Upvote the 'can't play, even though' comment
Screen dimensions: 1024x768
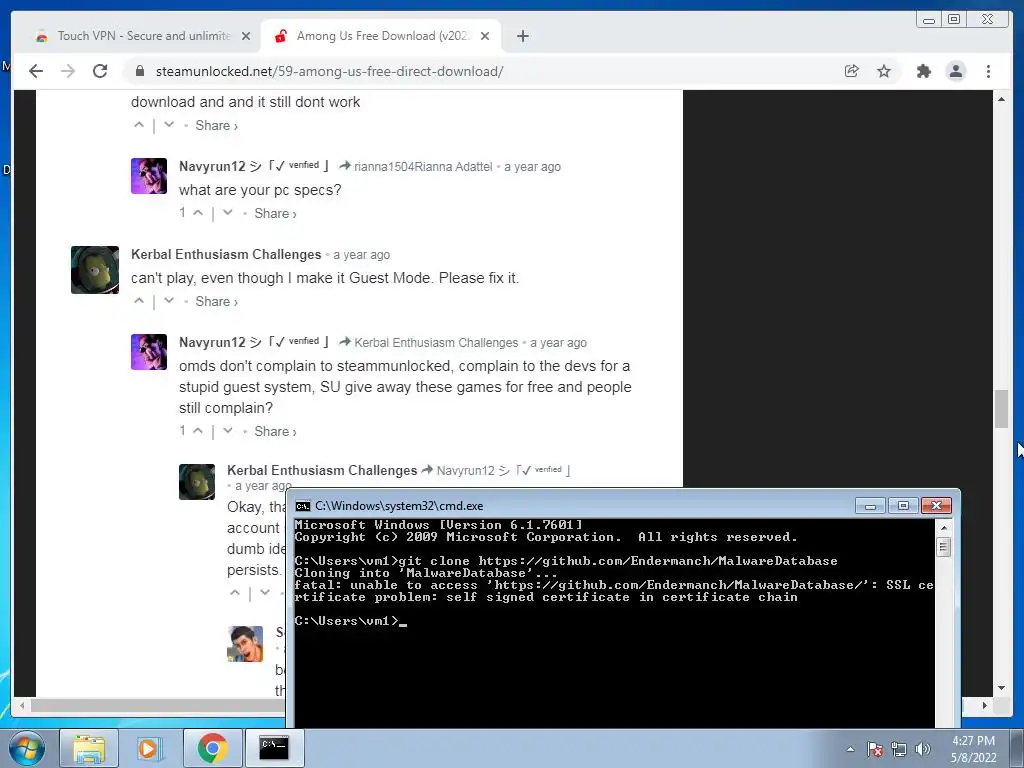[138, 300]
